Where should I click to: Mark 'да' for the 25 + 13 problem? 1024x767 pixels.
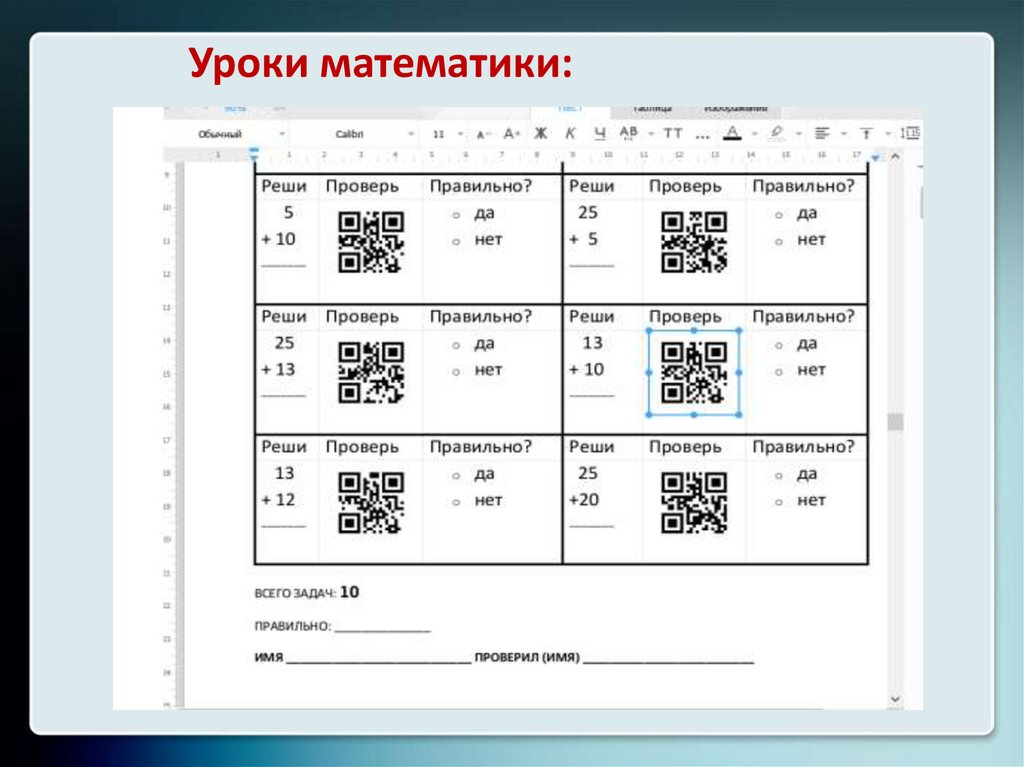(x=456, y=346)
